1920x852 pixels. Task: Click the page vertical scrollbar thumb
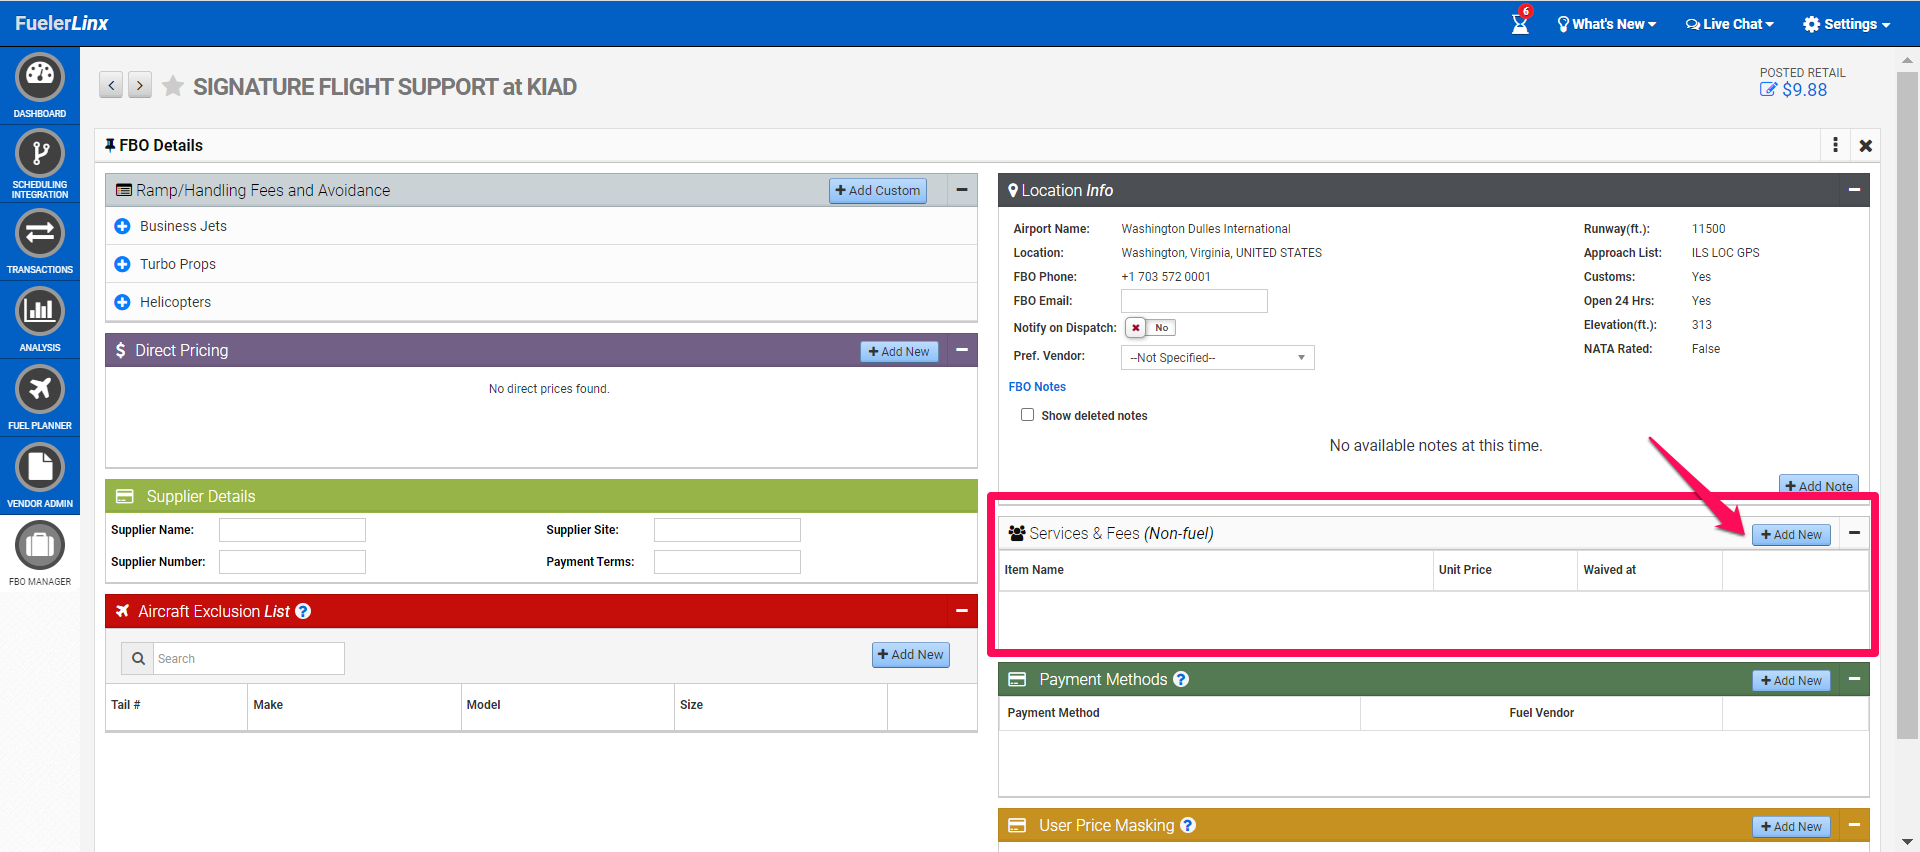(1907, 405)
